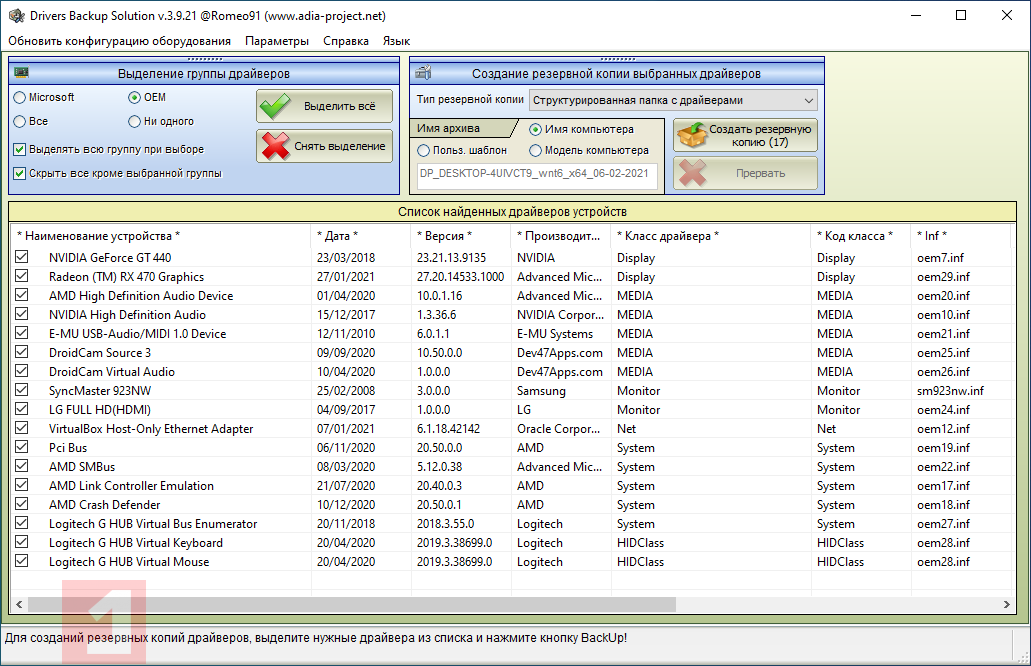
Task: Click the Снять выделение button
Action: tap(325, 146)
